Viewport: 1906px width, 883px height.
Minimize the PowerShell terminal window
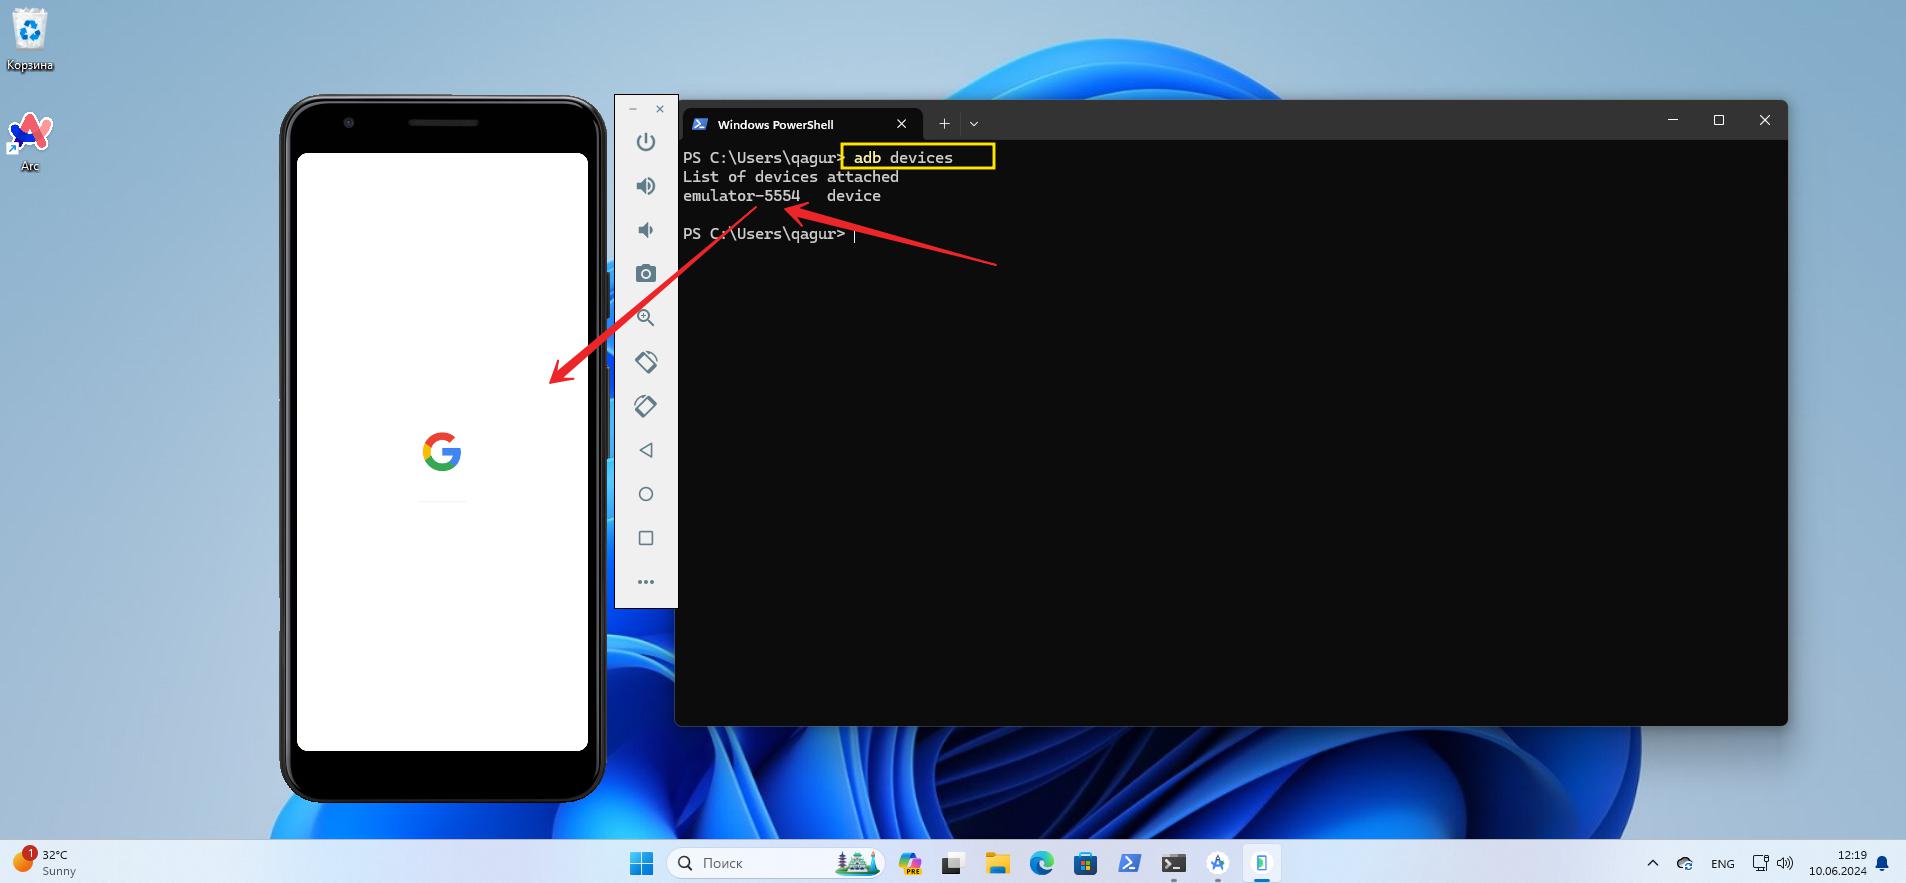[1673, 120]
